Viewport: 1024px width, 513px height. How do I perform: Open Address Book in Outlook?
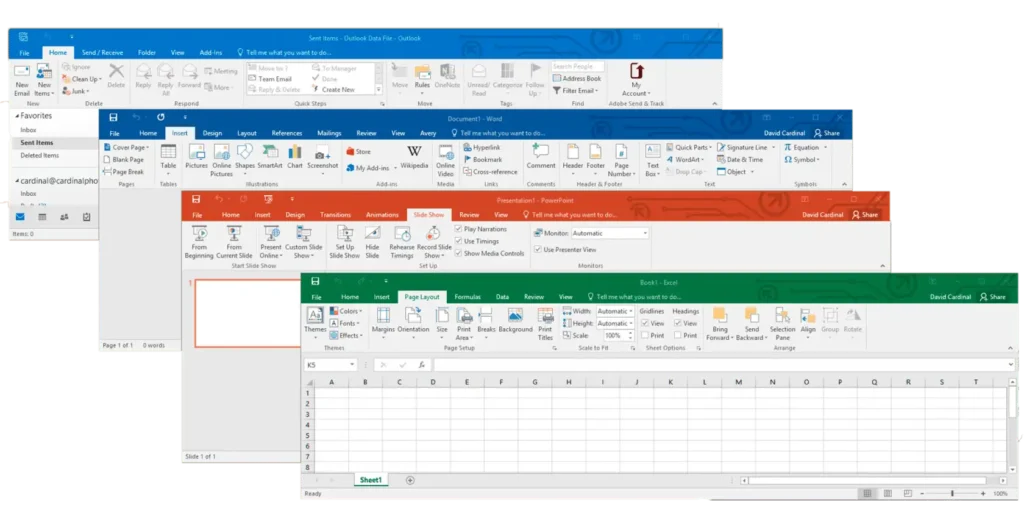tap(577, 78)
